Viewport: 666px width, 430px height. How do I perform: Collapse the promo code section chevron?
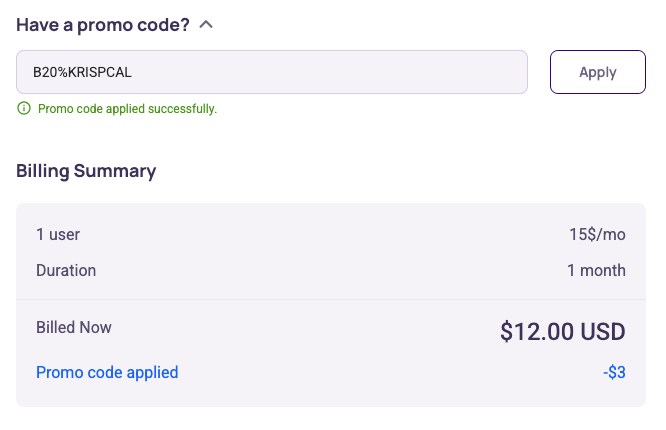coord(206,24)
